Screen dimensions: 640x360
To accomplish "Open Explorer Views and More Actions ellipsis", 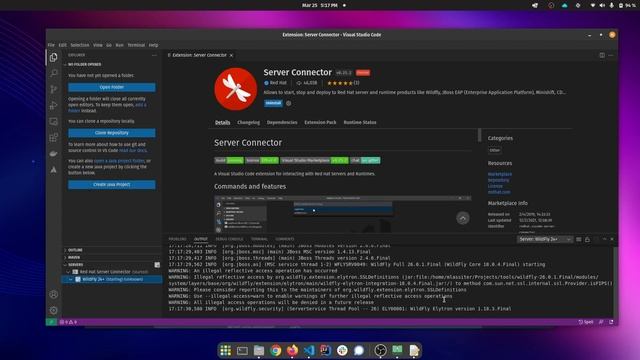I will click(154, 55).
